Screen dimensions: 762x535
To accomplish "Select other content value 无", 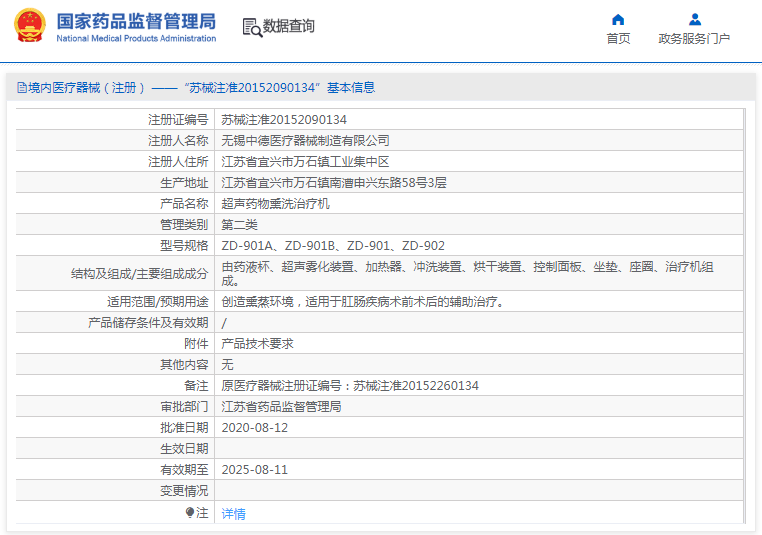I will coord(227,364).
